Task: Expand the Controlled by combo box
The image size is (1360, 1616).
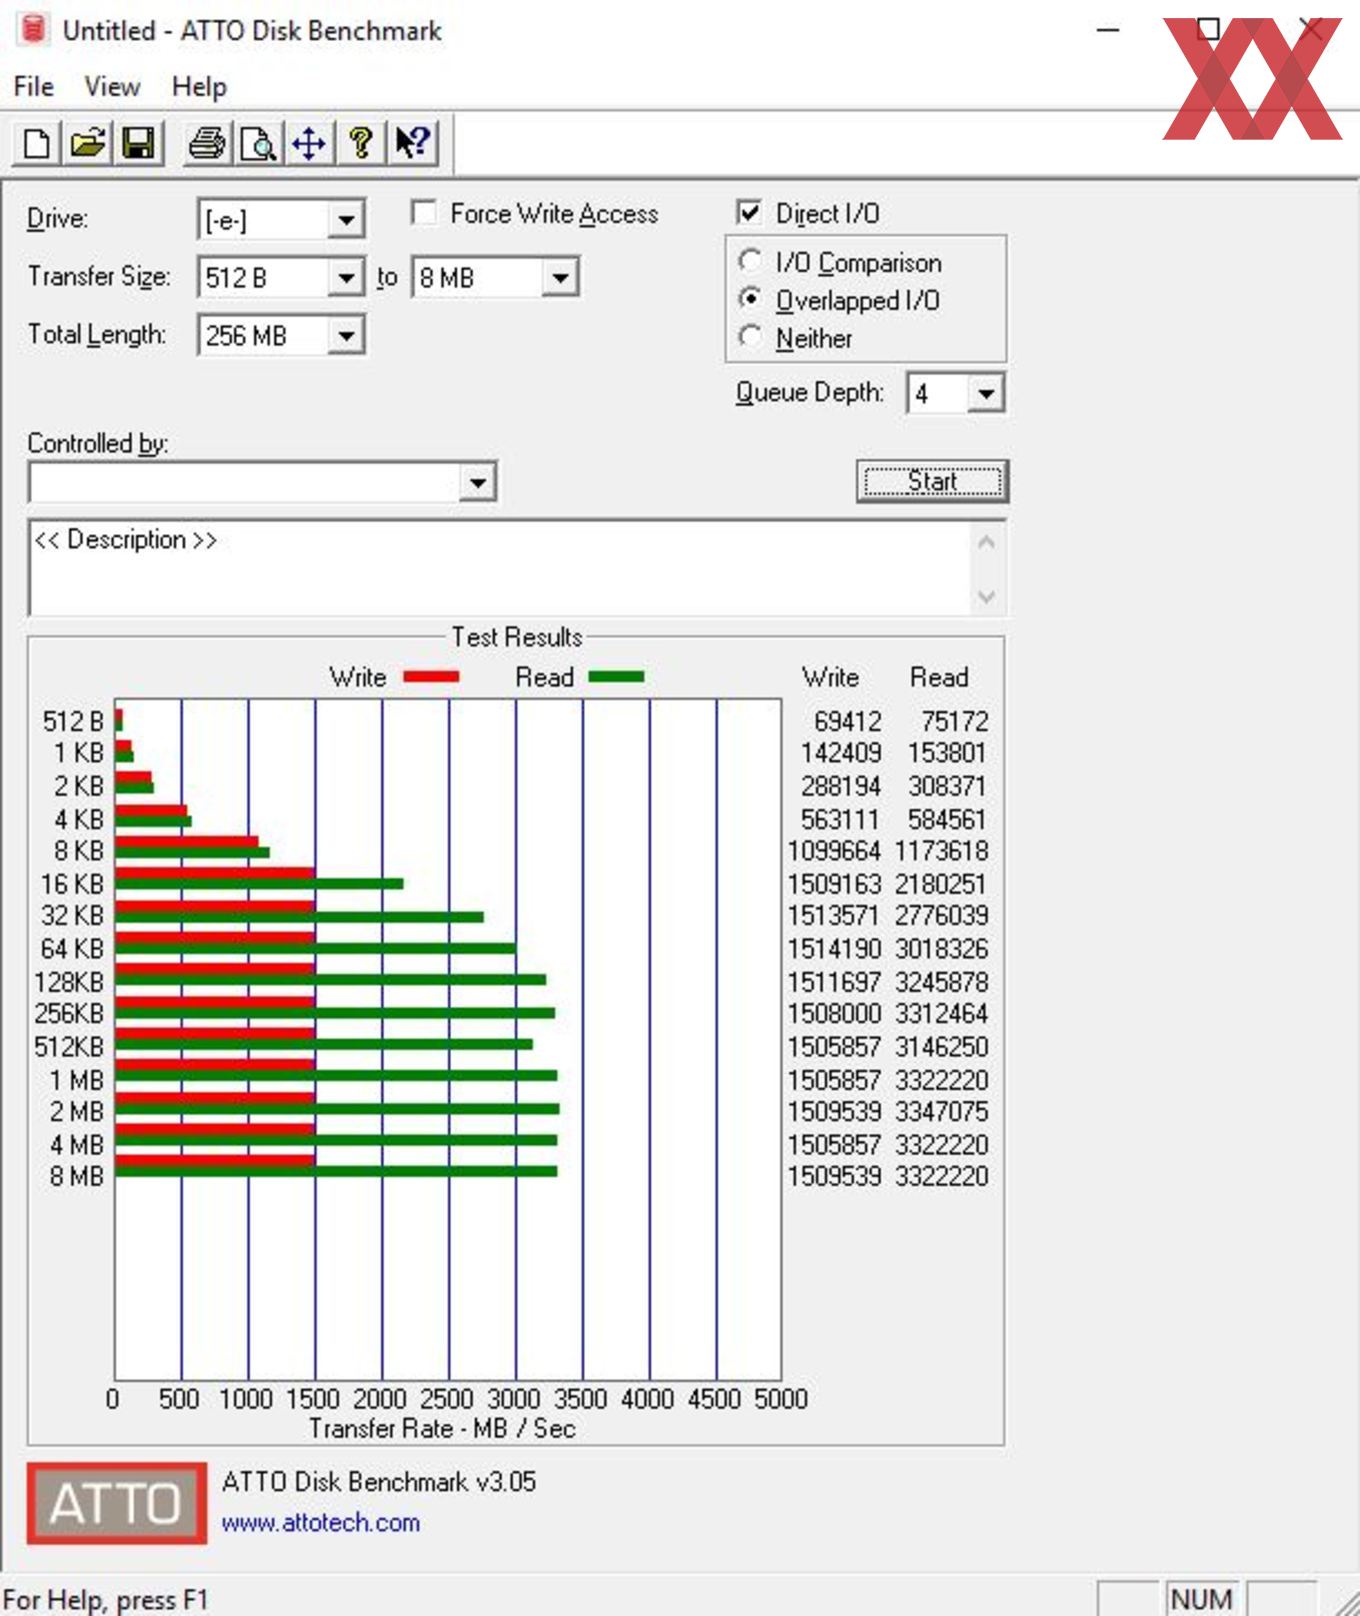Action: (478, 483)
